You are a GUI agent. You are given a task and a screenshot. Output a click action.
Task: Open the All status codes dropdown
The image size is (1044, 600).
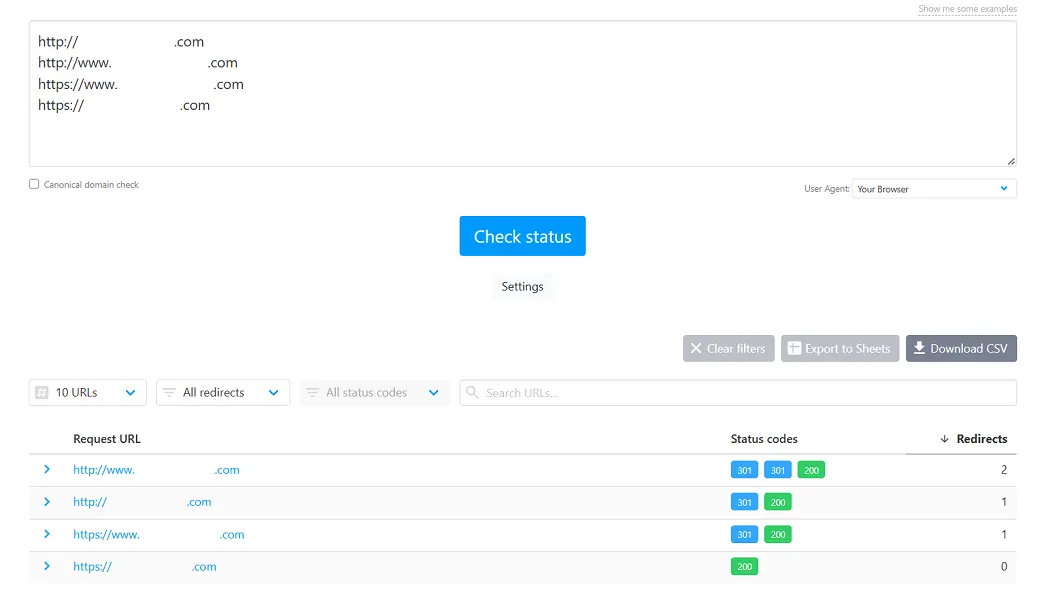[374, 392]
